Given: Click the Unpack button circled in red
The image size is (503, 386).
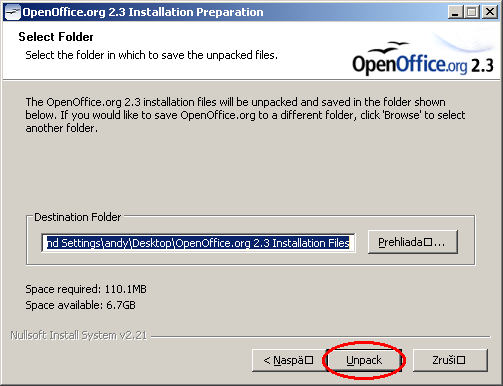Looking at the screenshot, I should pos(364,360).
